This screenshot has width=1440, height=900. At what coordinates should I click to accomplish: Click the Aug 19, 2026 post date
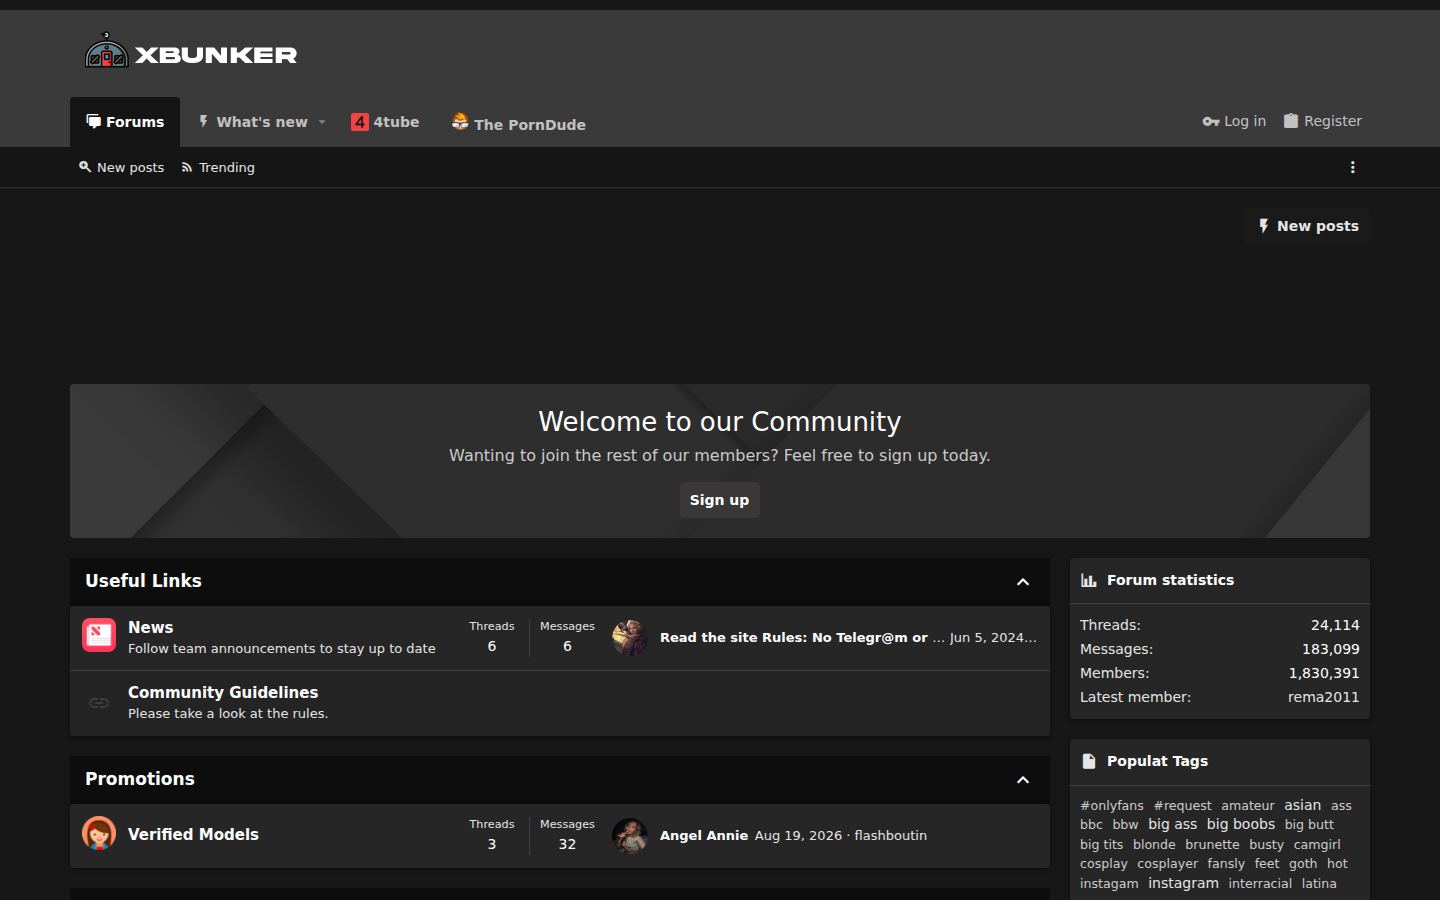(798, 835)
